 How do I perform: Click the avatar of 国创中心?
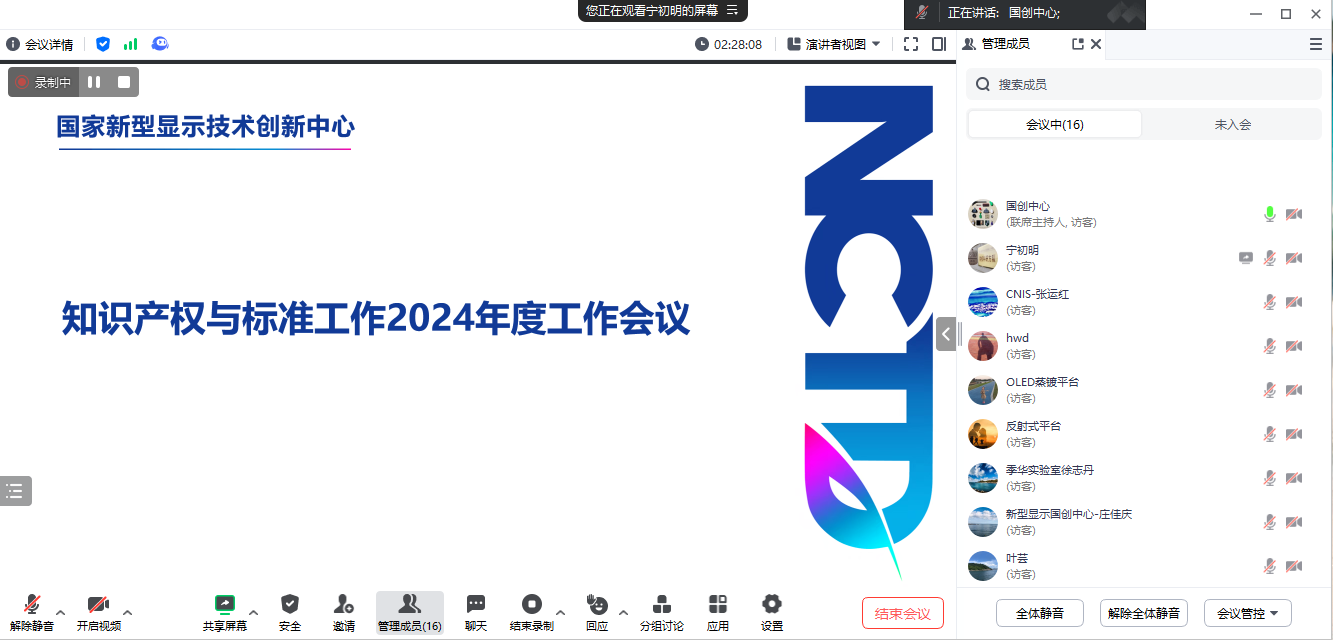[983, 214]
